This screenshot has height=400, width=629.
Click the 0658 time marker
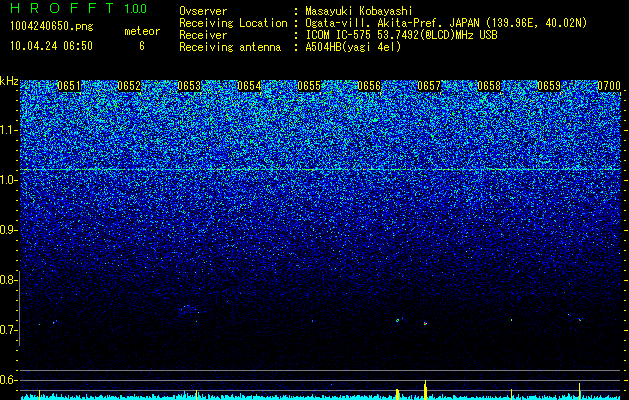(489, 86)
